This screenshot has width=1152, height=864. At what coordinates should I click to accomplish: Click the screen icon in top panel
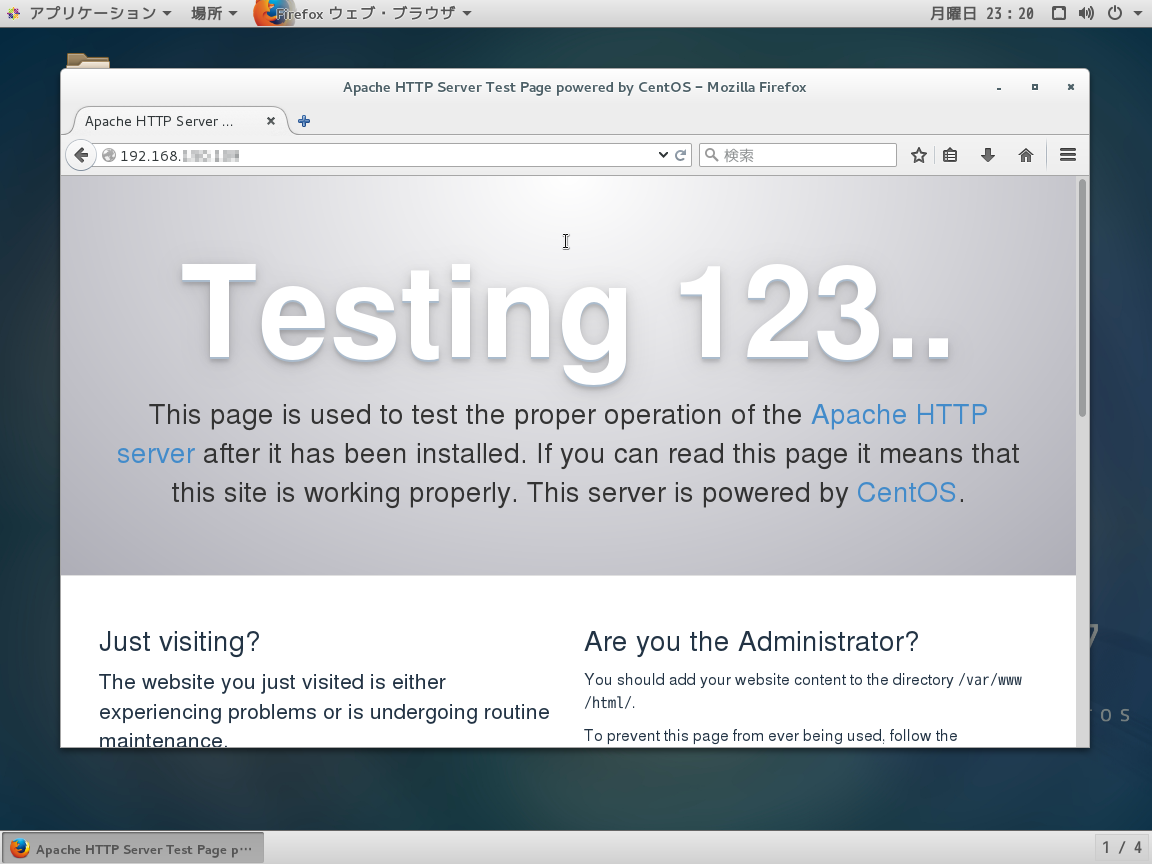[1059, 13]
